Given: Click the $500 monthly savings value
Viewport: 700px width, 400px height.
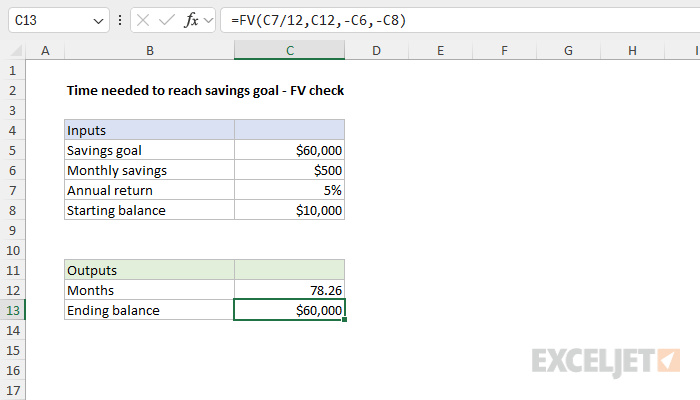Looking at the screenshot, I should pos(289,170).
